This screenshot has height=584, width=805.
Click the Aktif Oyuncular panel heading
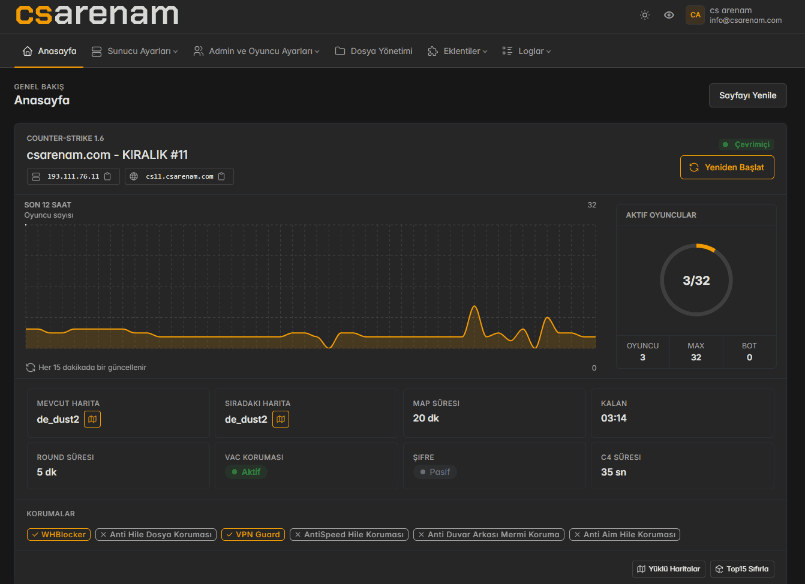coord(661,215)
